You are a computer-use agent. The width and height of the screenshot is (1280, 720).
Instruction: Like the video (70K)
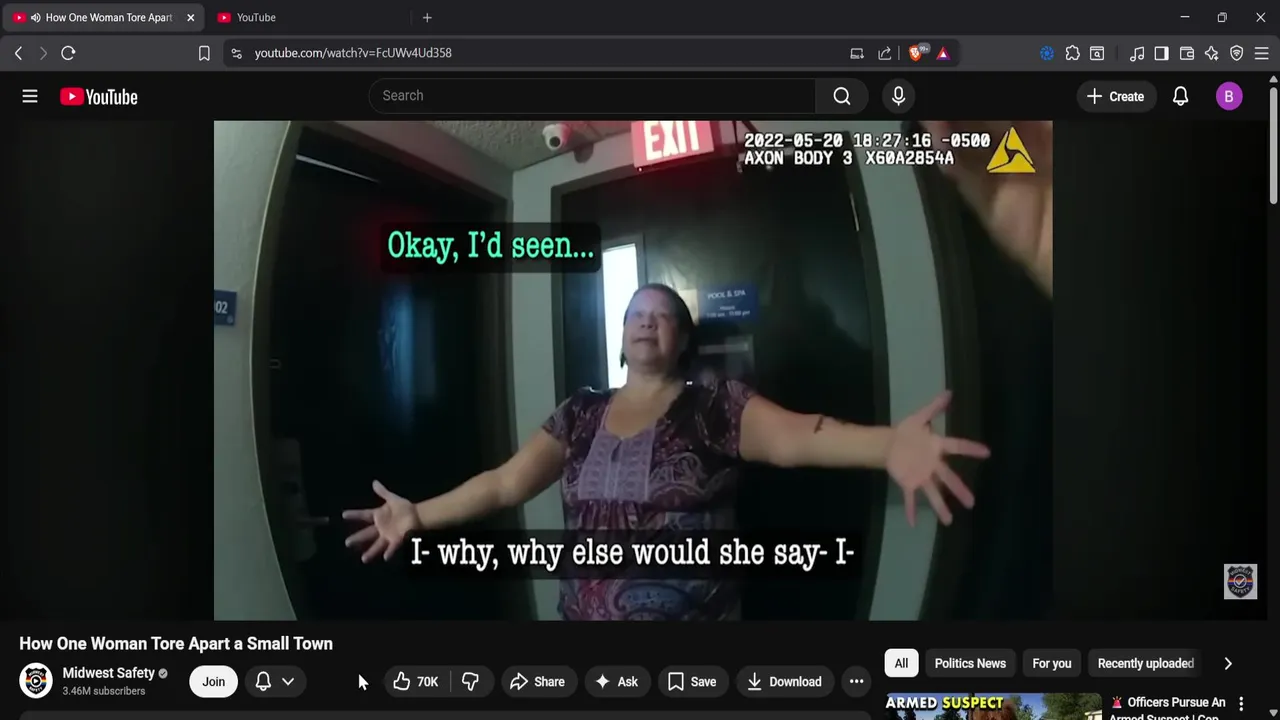416,682
